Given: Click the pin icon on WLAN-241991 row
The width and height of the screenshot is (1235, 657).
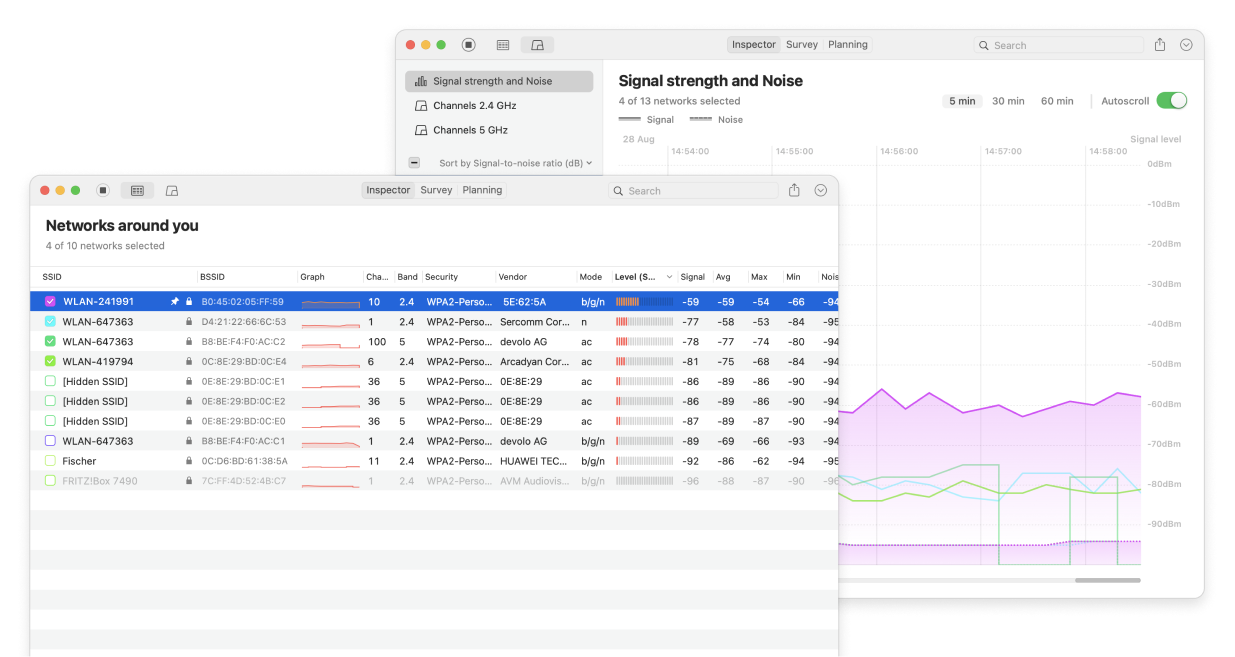Looking at the screenshot, I should (x=173, y=301).
